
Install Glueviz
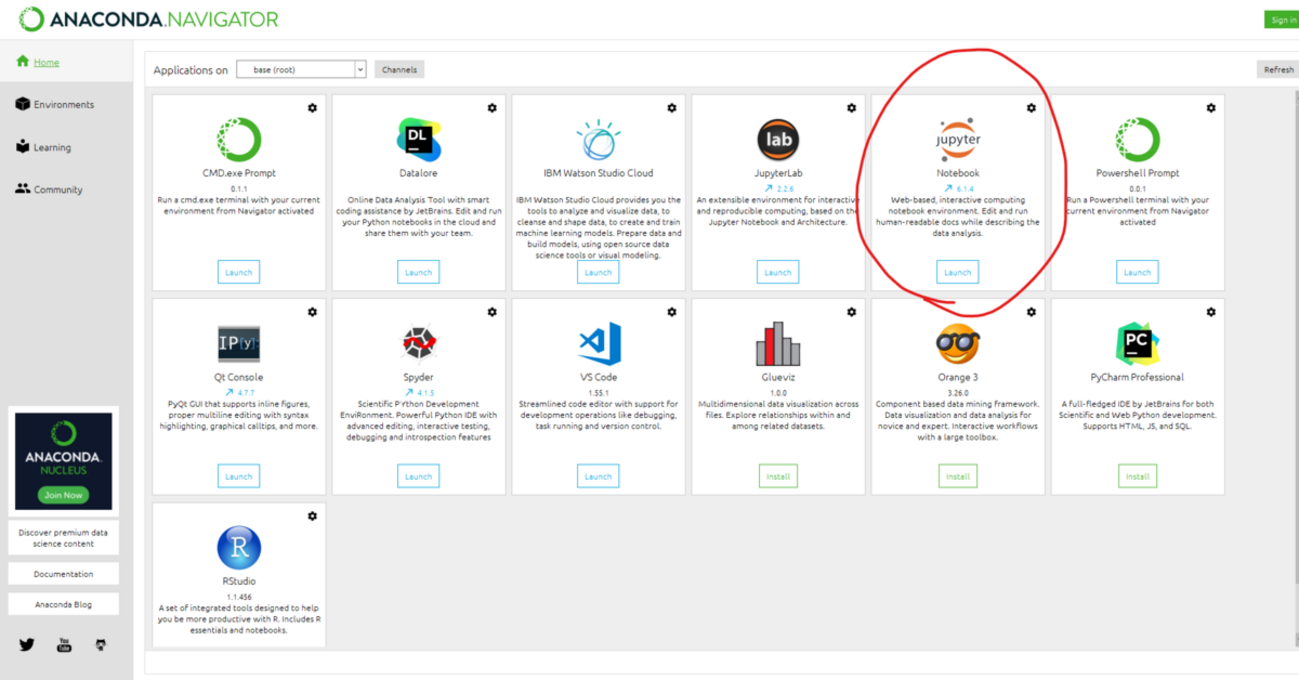tap(777, 476)
